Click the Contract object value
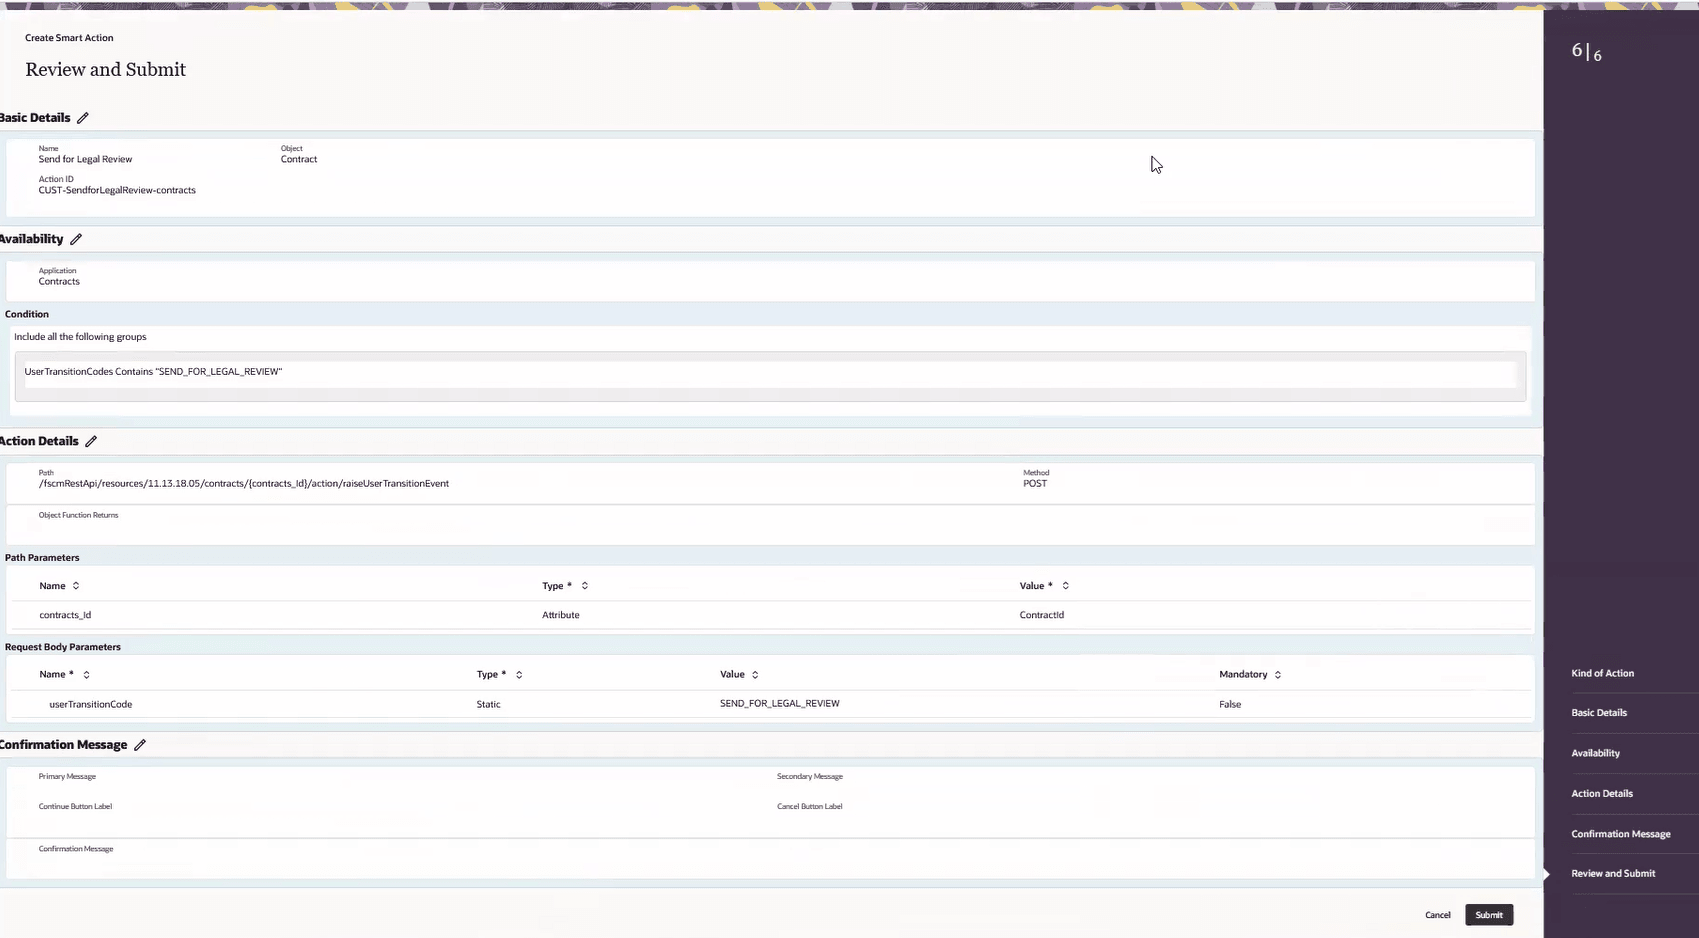This screenshot has height=938, width=1699. point(298,159)
